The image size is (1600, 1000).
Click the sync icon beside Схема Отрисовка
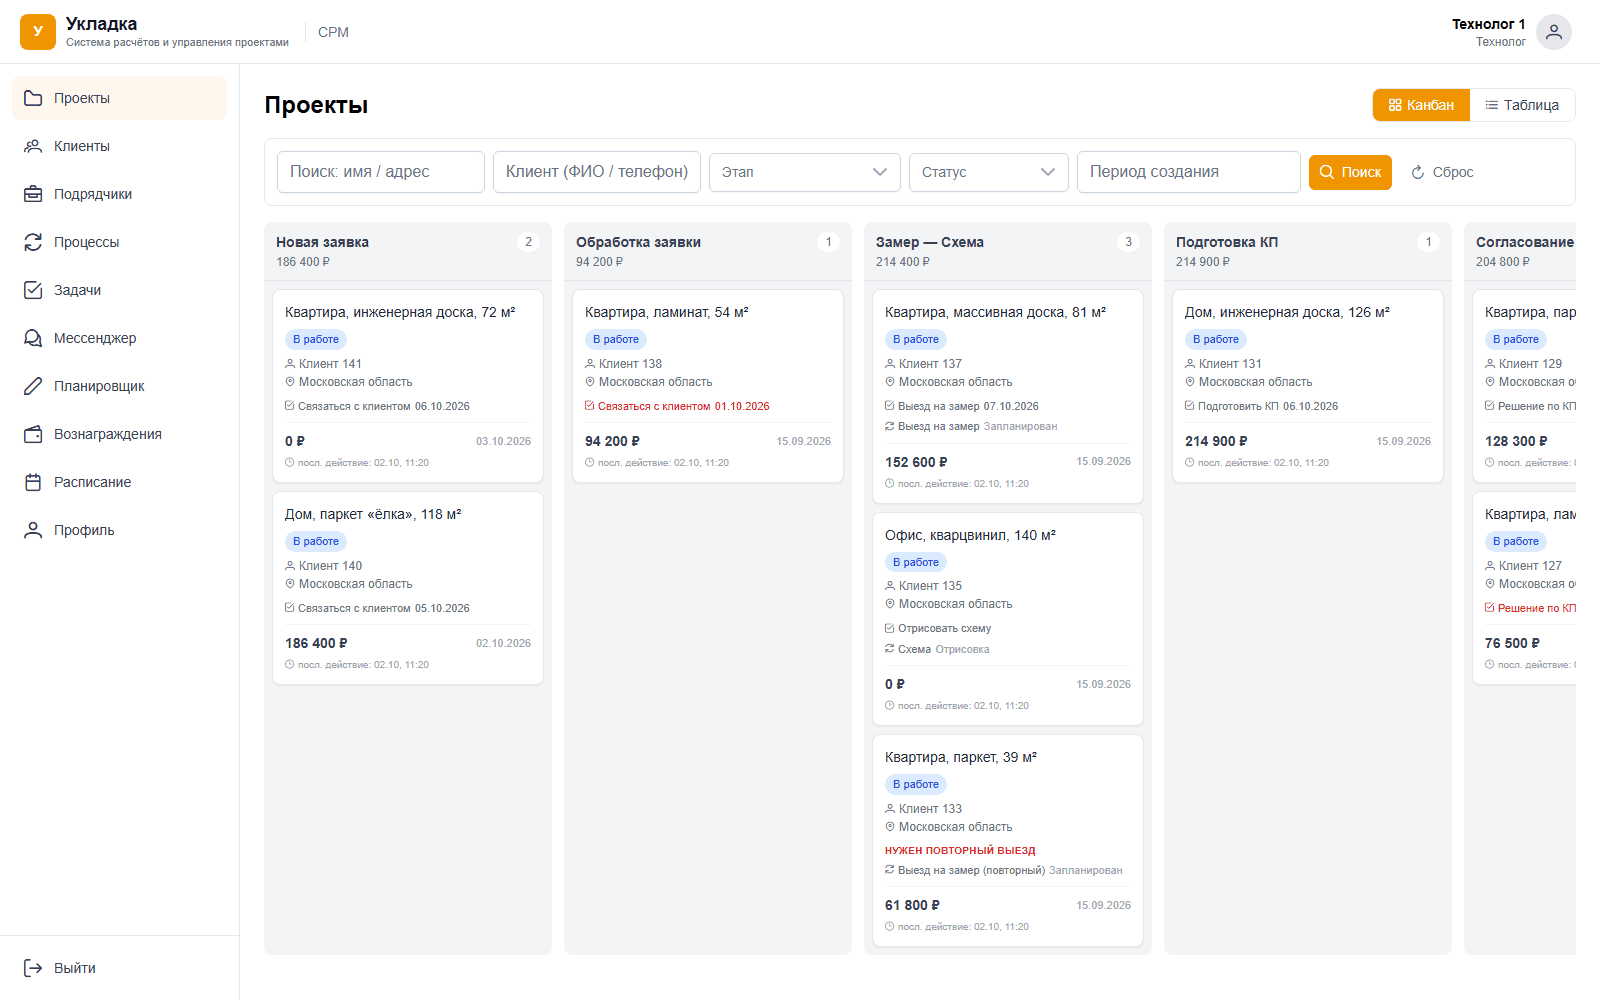click(890, 649)
